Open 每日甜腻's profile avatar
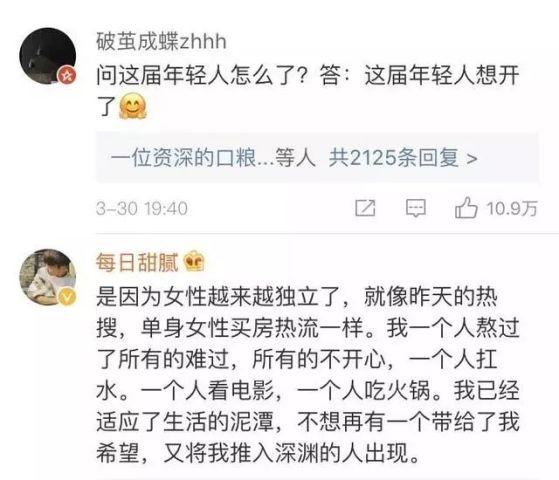This screenshot has width=559, height=480. [x=48, y=277]
